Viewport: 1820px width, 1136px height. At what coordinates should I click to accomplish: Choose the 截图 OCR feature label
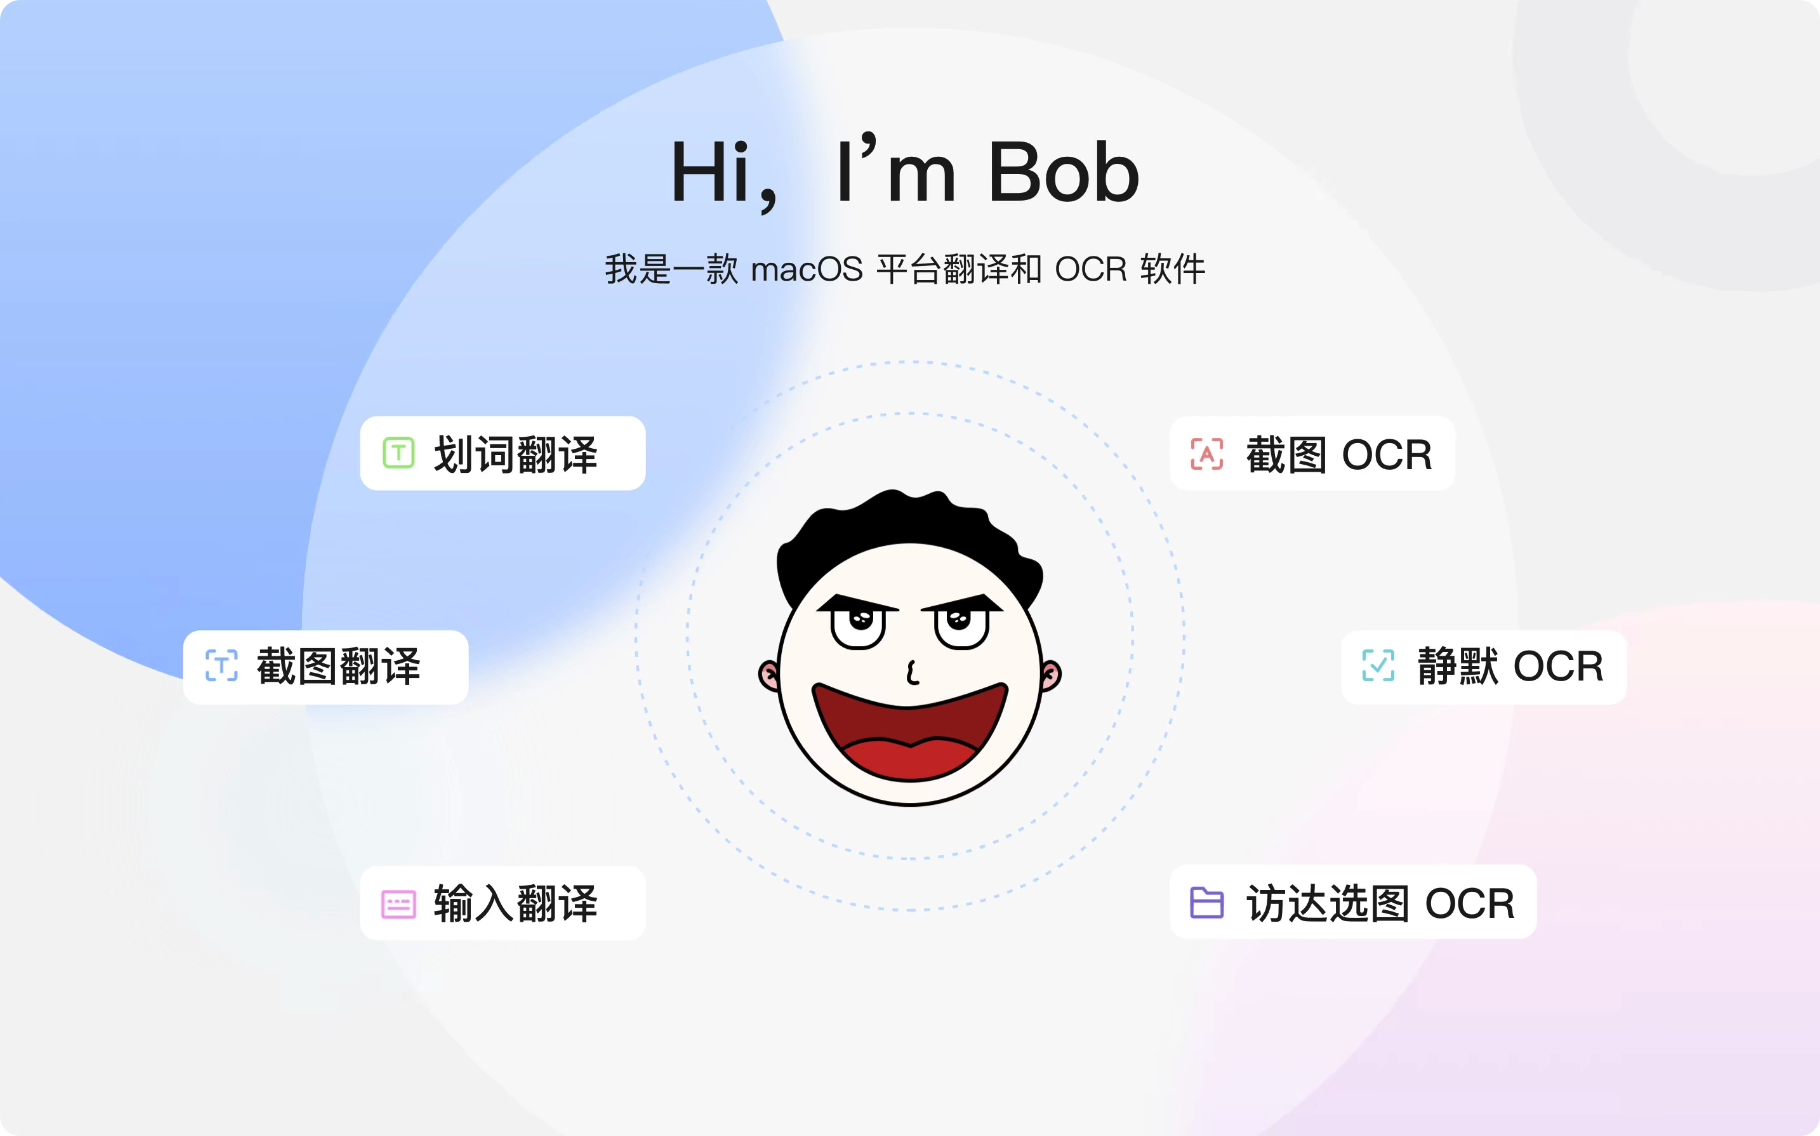coord(1339,455)
